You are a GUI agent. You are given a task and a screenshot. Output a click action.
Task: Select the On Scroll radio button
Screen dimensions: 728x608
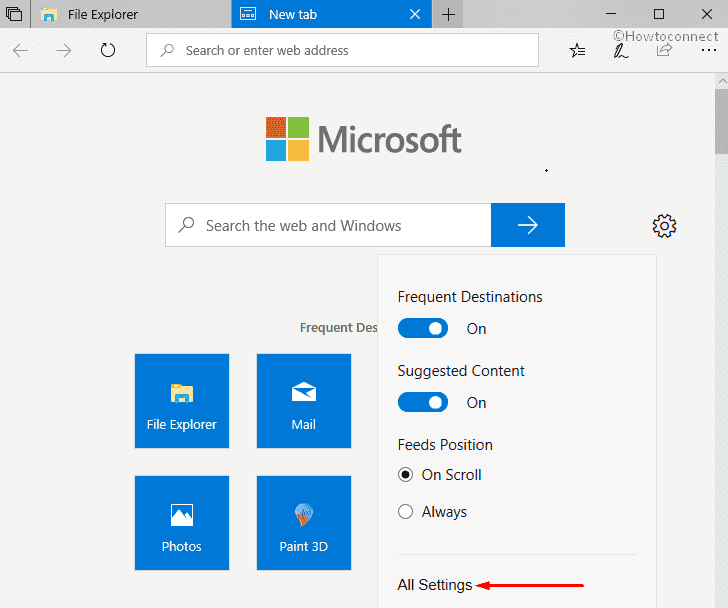pos(405,475)
